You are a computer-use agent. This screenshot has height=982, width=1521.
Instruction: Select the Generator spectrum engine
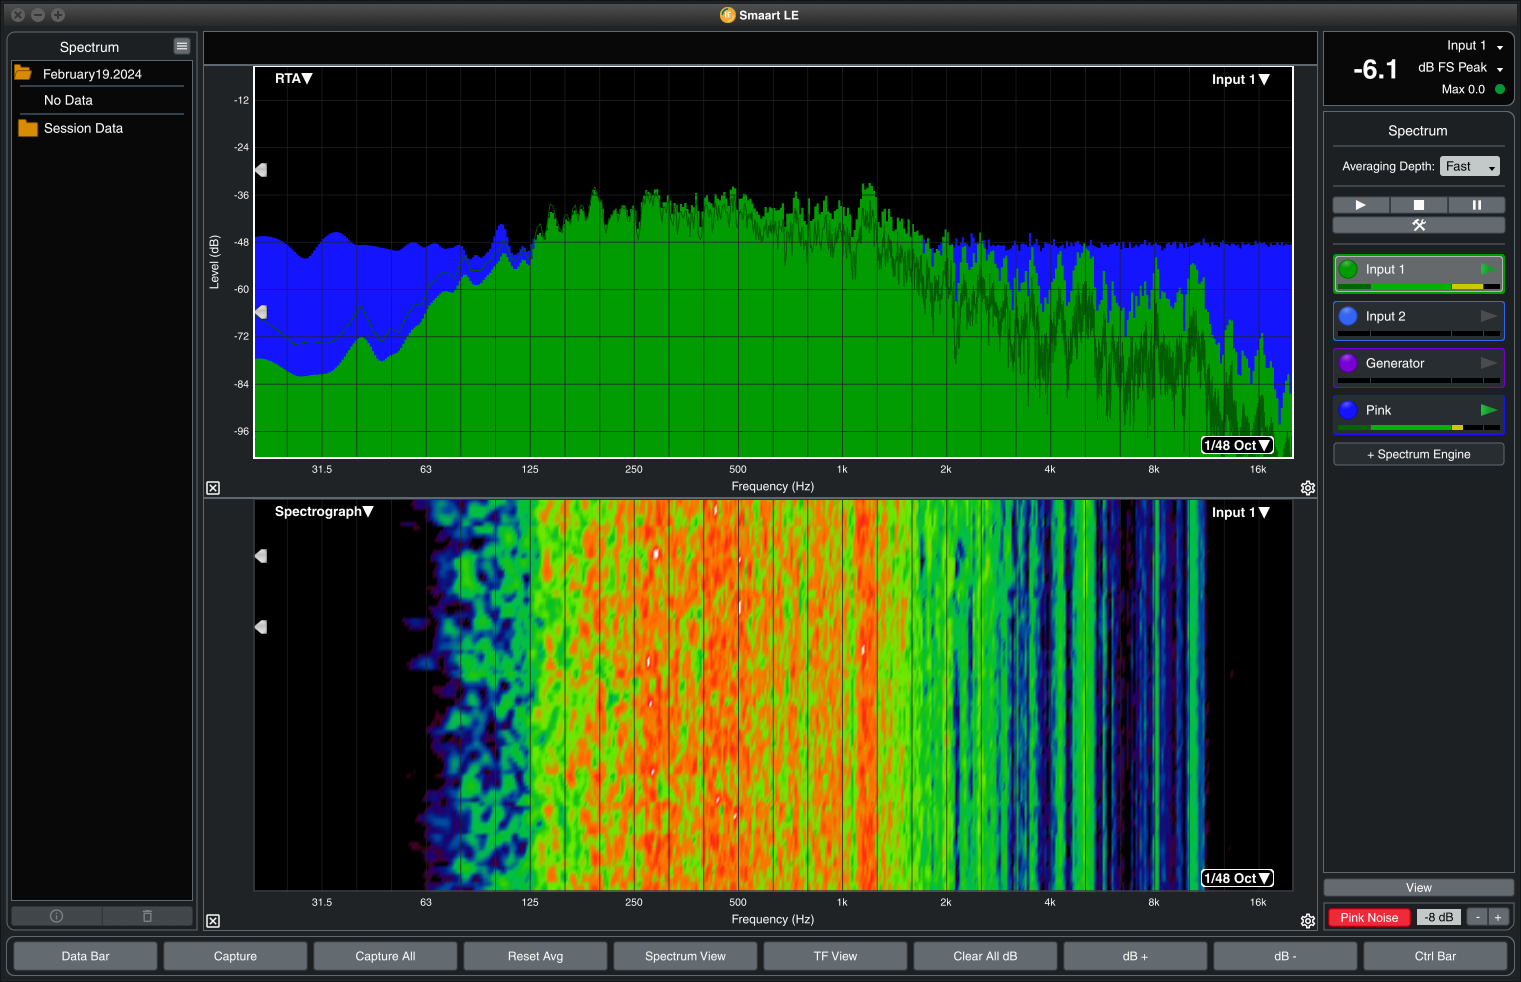[x=1418, y=367]
